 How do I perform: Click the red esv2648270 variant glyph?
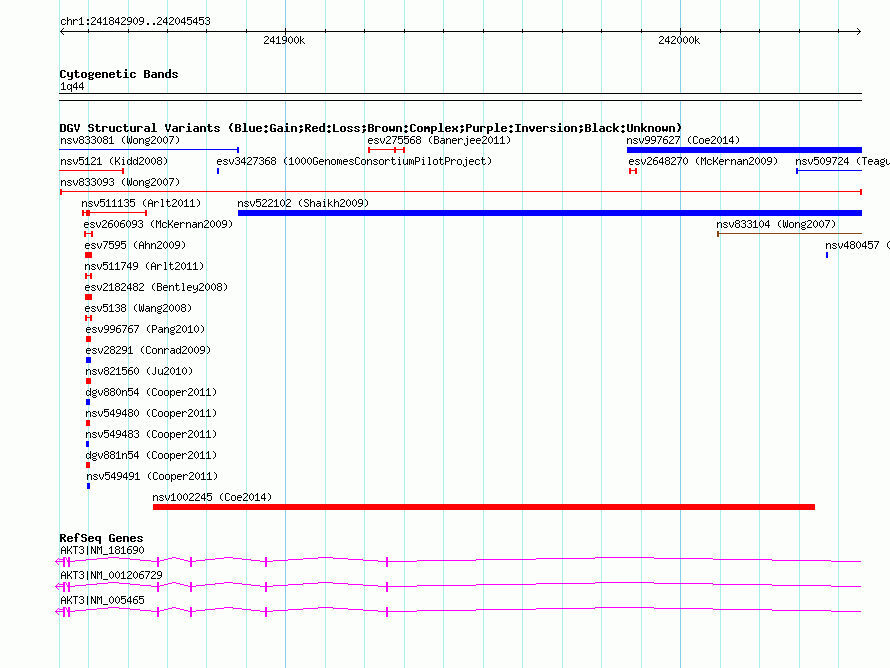[x=633, y=171]
